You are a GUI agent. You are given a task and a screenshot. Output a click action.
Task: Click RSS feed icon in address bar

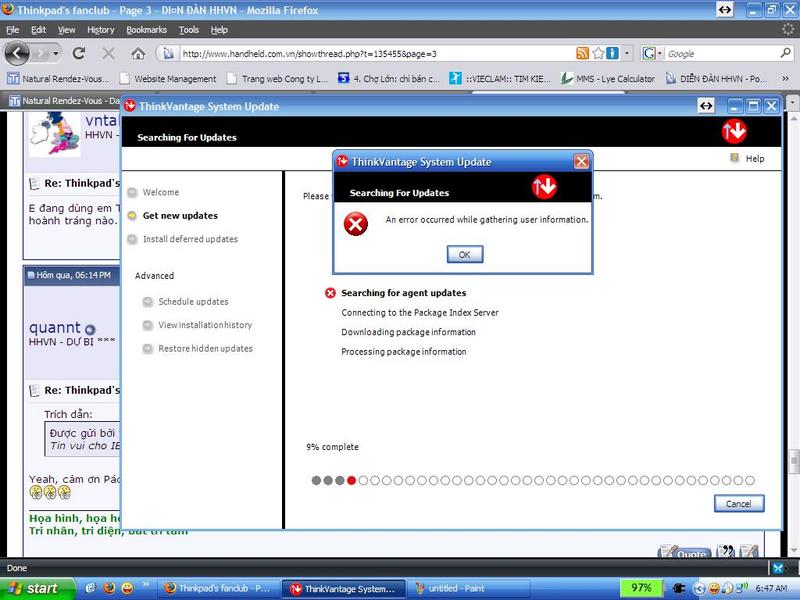pos(582,53)
